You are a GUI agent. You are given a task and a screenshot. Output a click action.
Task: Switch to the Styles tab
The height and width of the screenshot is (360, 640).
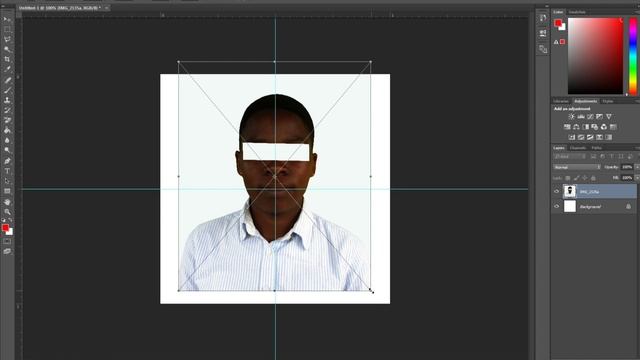608,101
